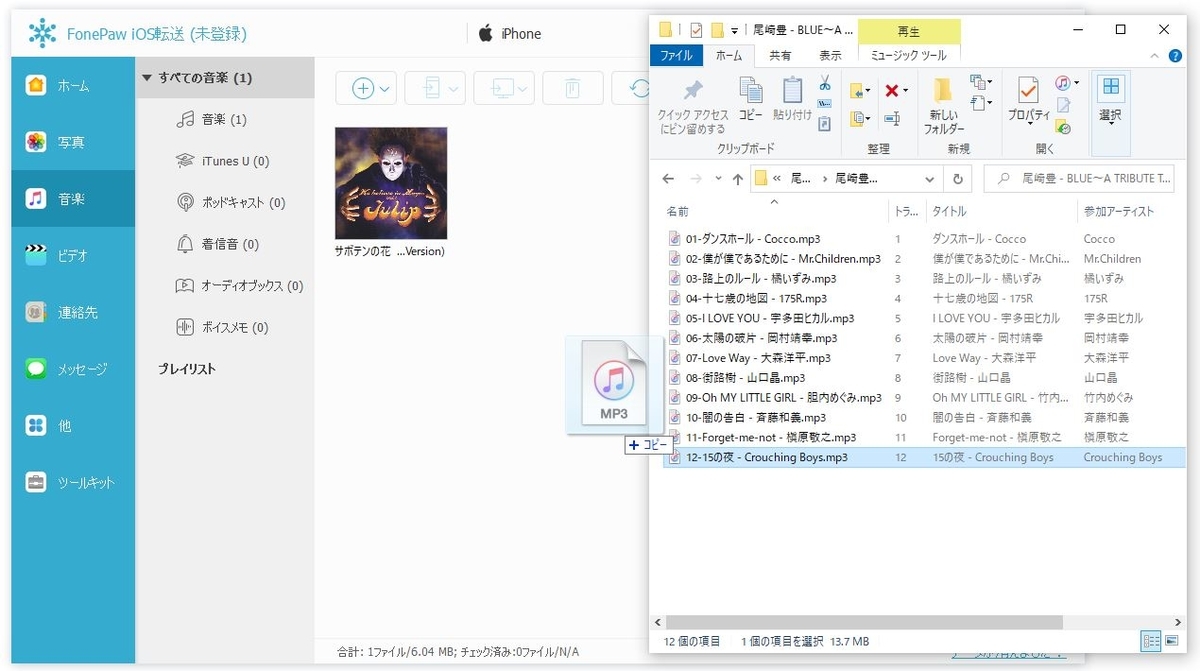Click 新しいフォルダー in the ribbon
1200x671 pixels.
944,107
